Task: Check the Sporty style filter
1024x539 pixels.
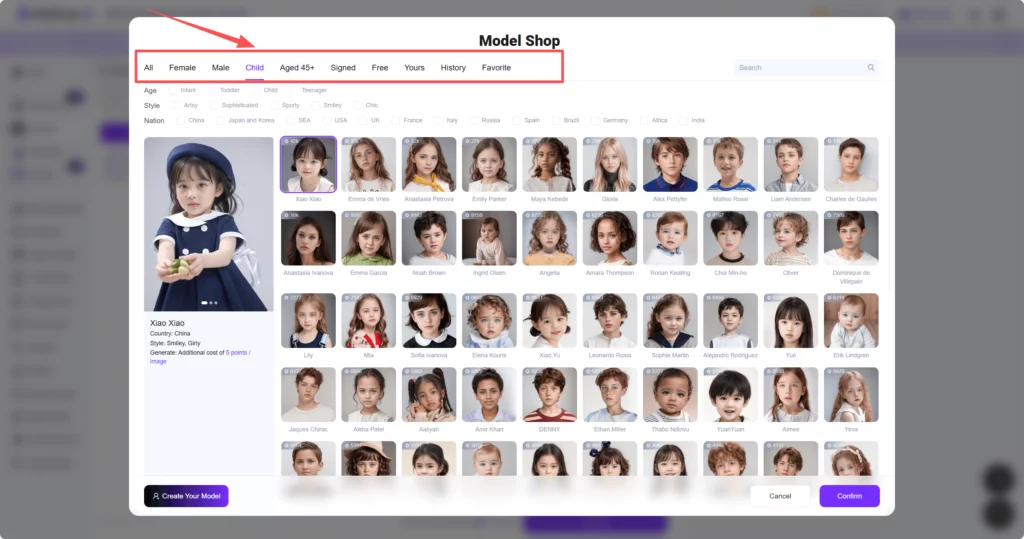Action: click(x=274, y=105)
